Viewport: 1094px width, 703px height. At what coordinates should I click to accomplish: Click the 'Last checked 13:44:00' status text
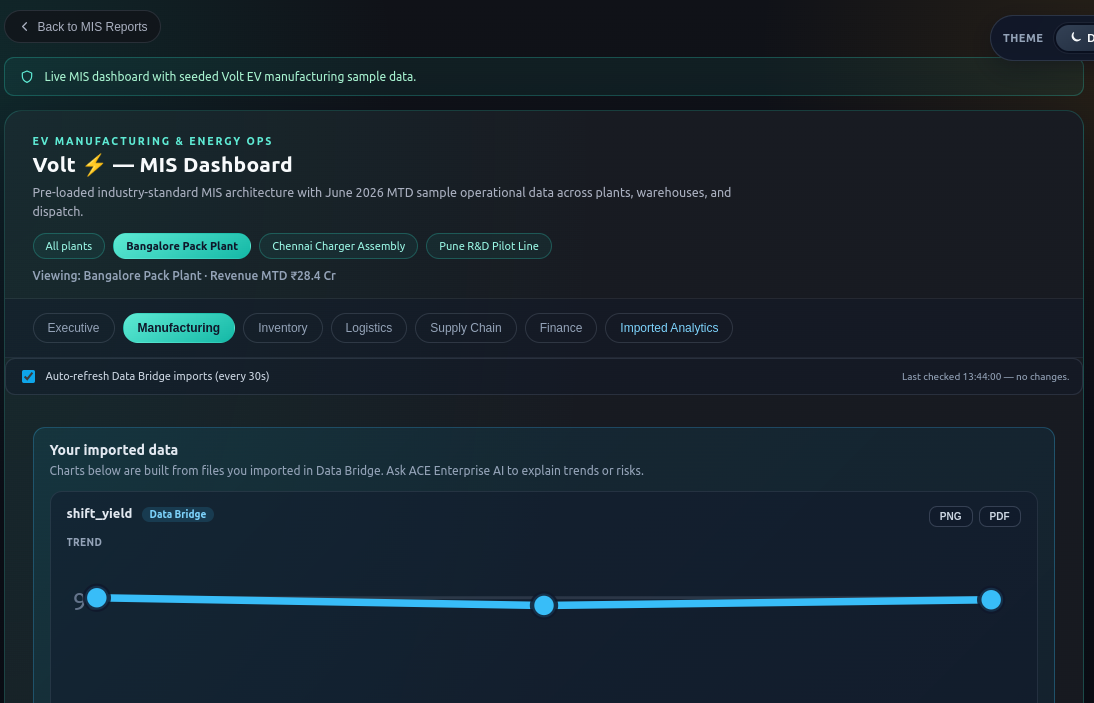pyautogui.click(x=985, y=377)
